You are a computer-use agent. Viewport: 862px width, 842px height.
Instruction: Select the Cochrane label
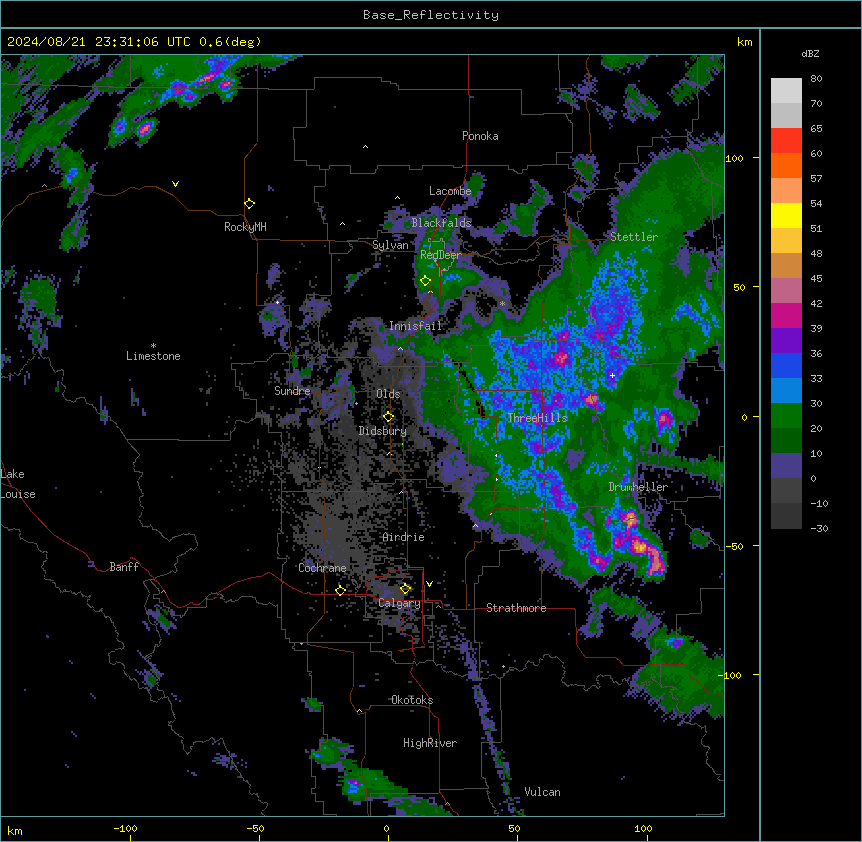pos(322,568)
